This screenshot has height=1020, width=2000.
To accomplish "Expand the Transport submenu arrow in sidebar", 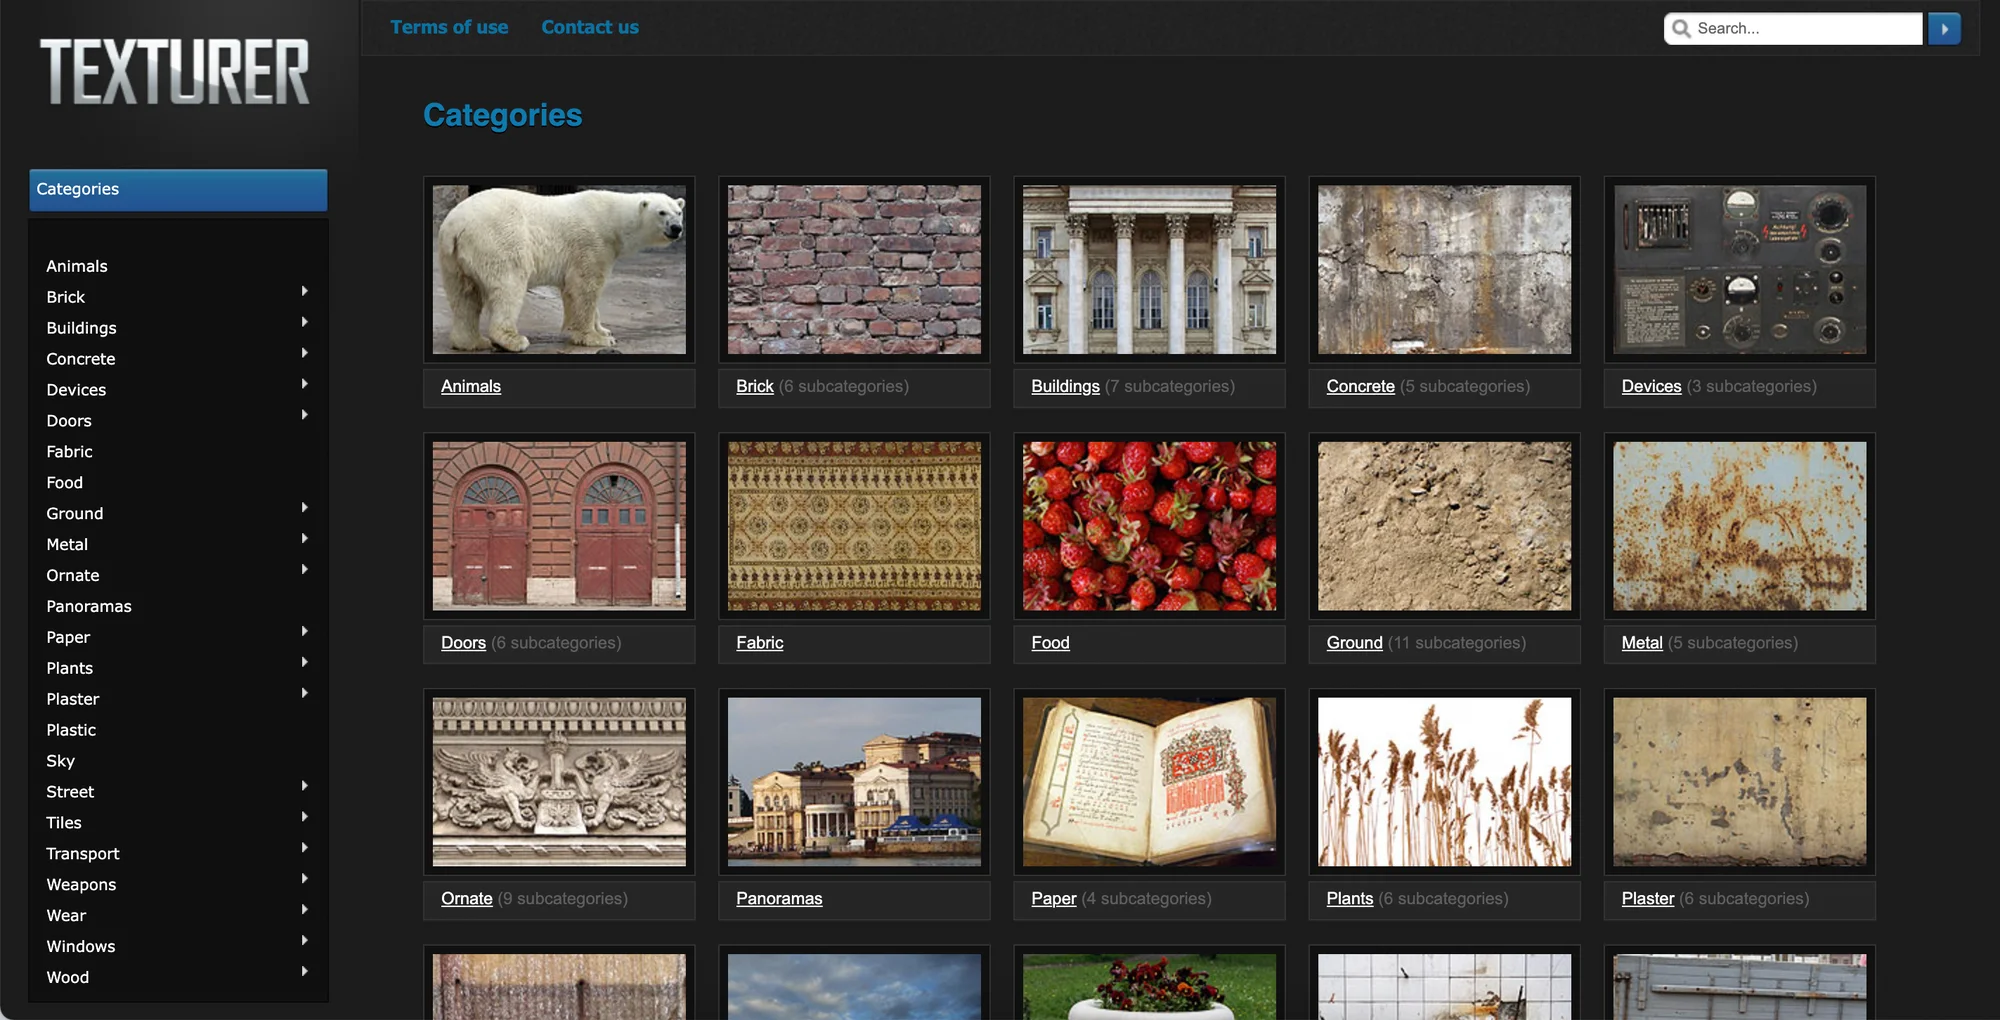I will 304,848.
